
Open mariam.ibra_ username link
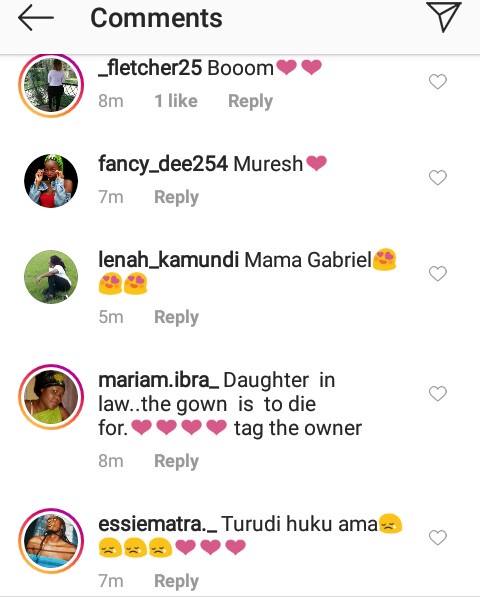(x=159, y=380)
